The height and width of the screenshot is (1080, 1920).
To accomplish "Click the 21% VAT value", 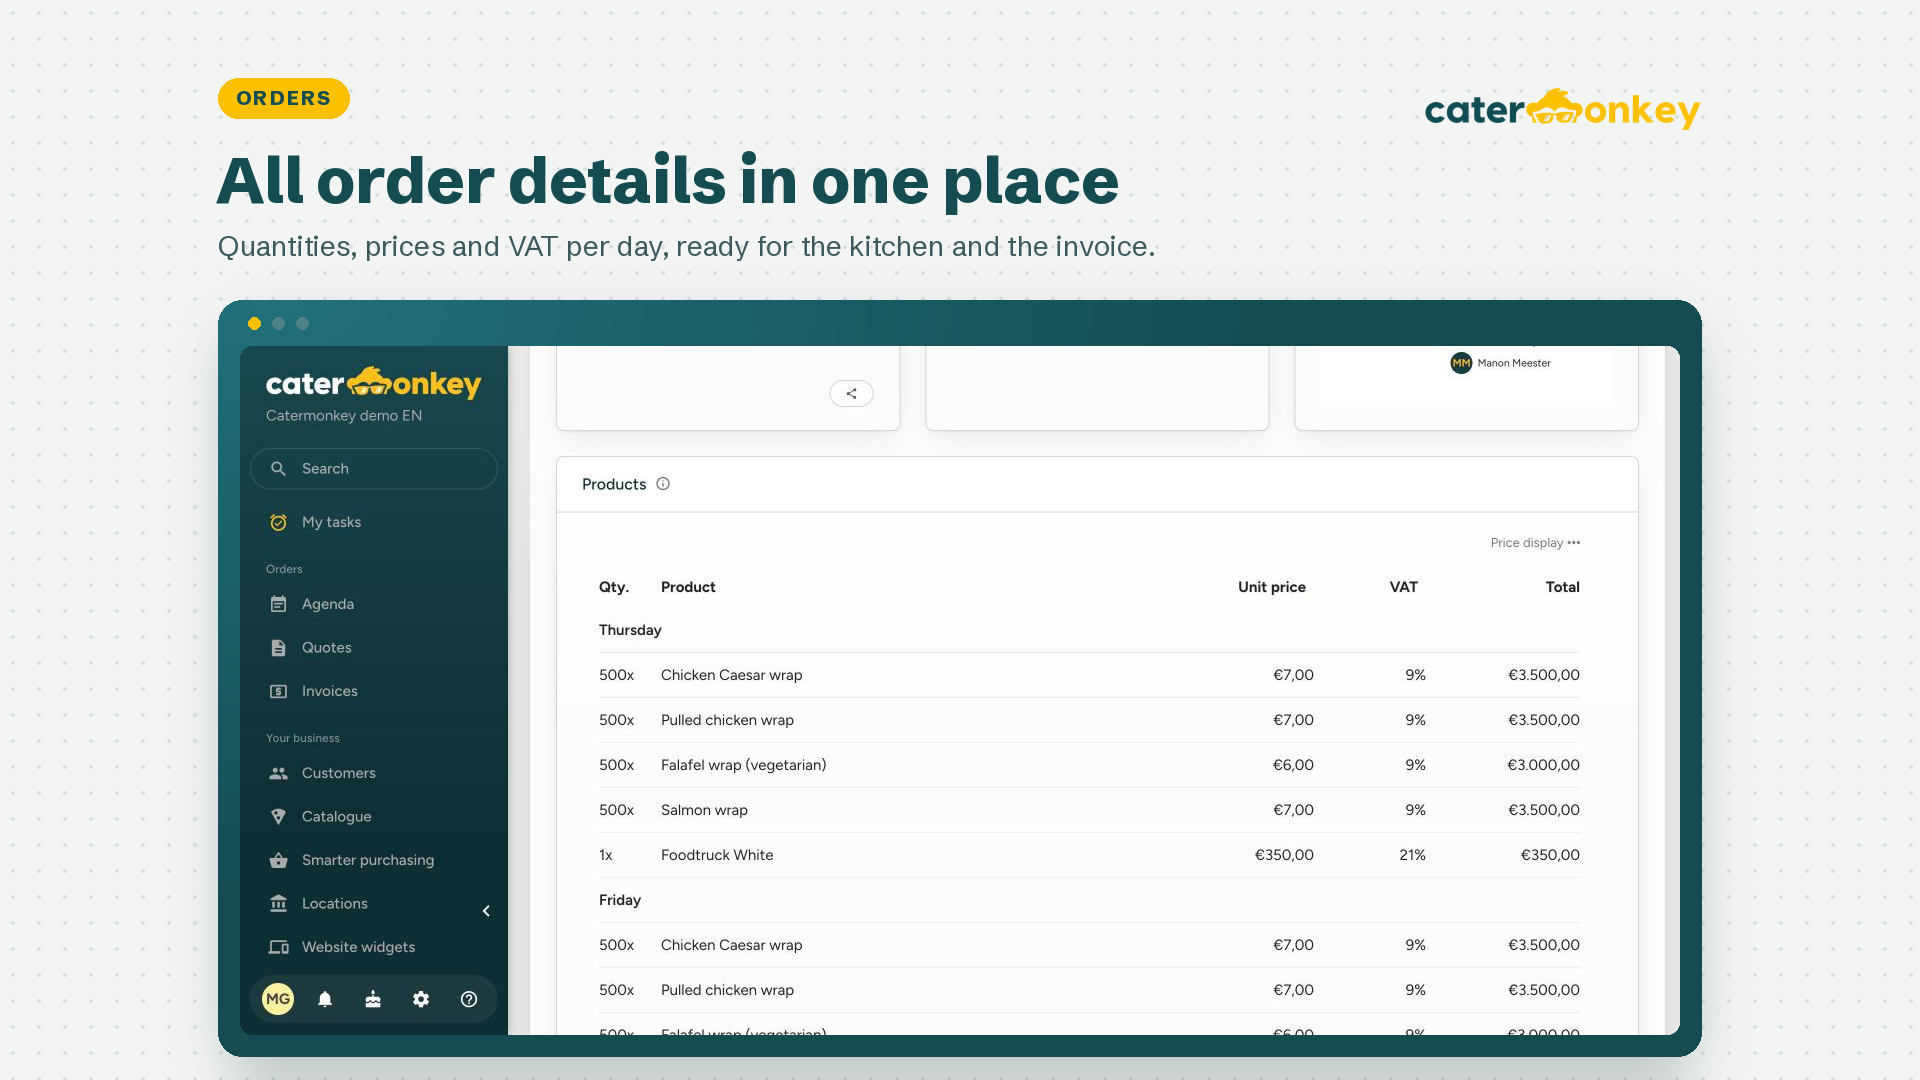I will point(1412,855).
